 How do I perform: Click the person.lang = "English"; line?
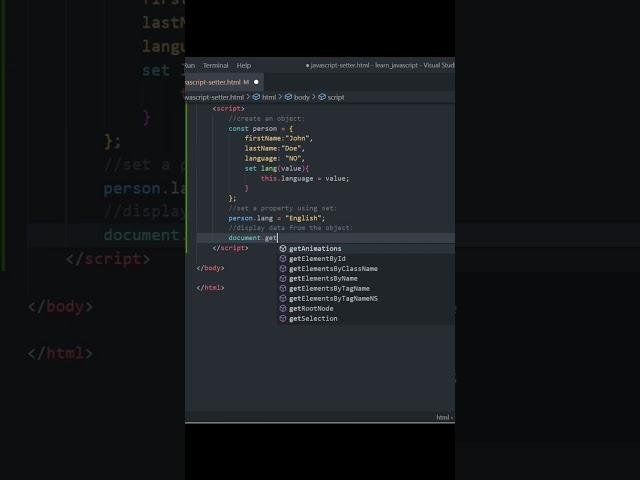tap(276, 218)
